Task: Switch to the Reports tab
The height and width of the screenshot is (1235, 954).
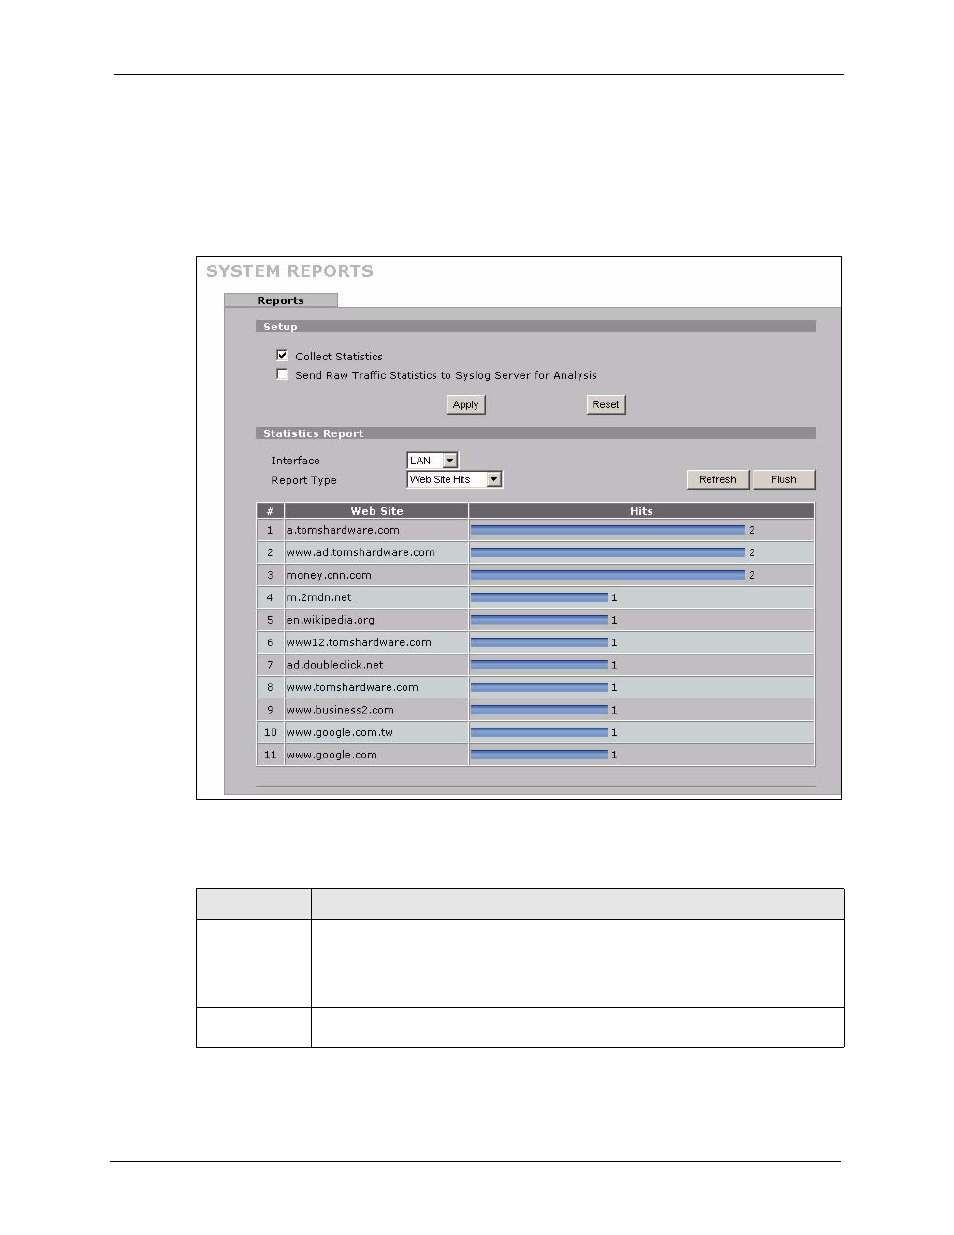Action: point(280,300)
